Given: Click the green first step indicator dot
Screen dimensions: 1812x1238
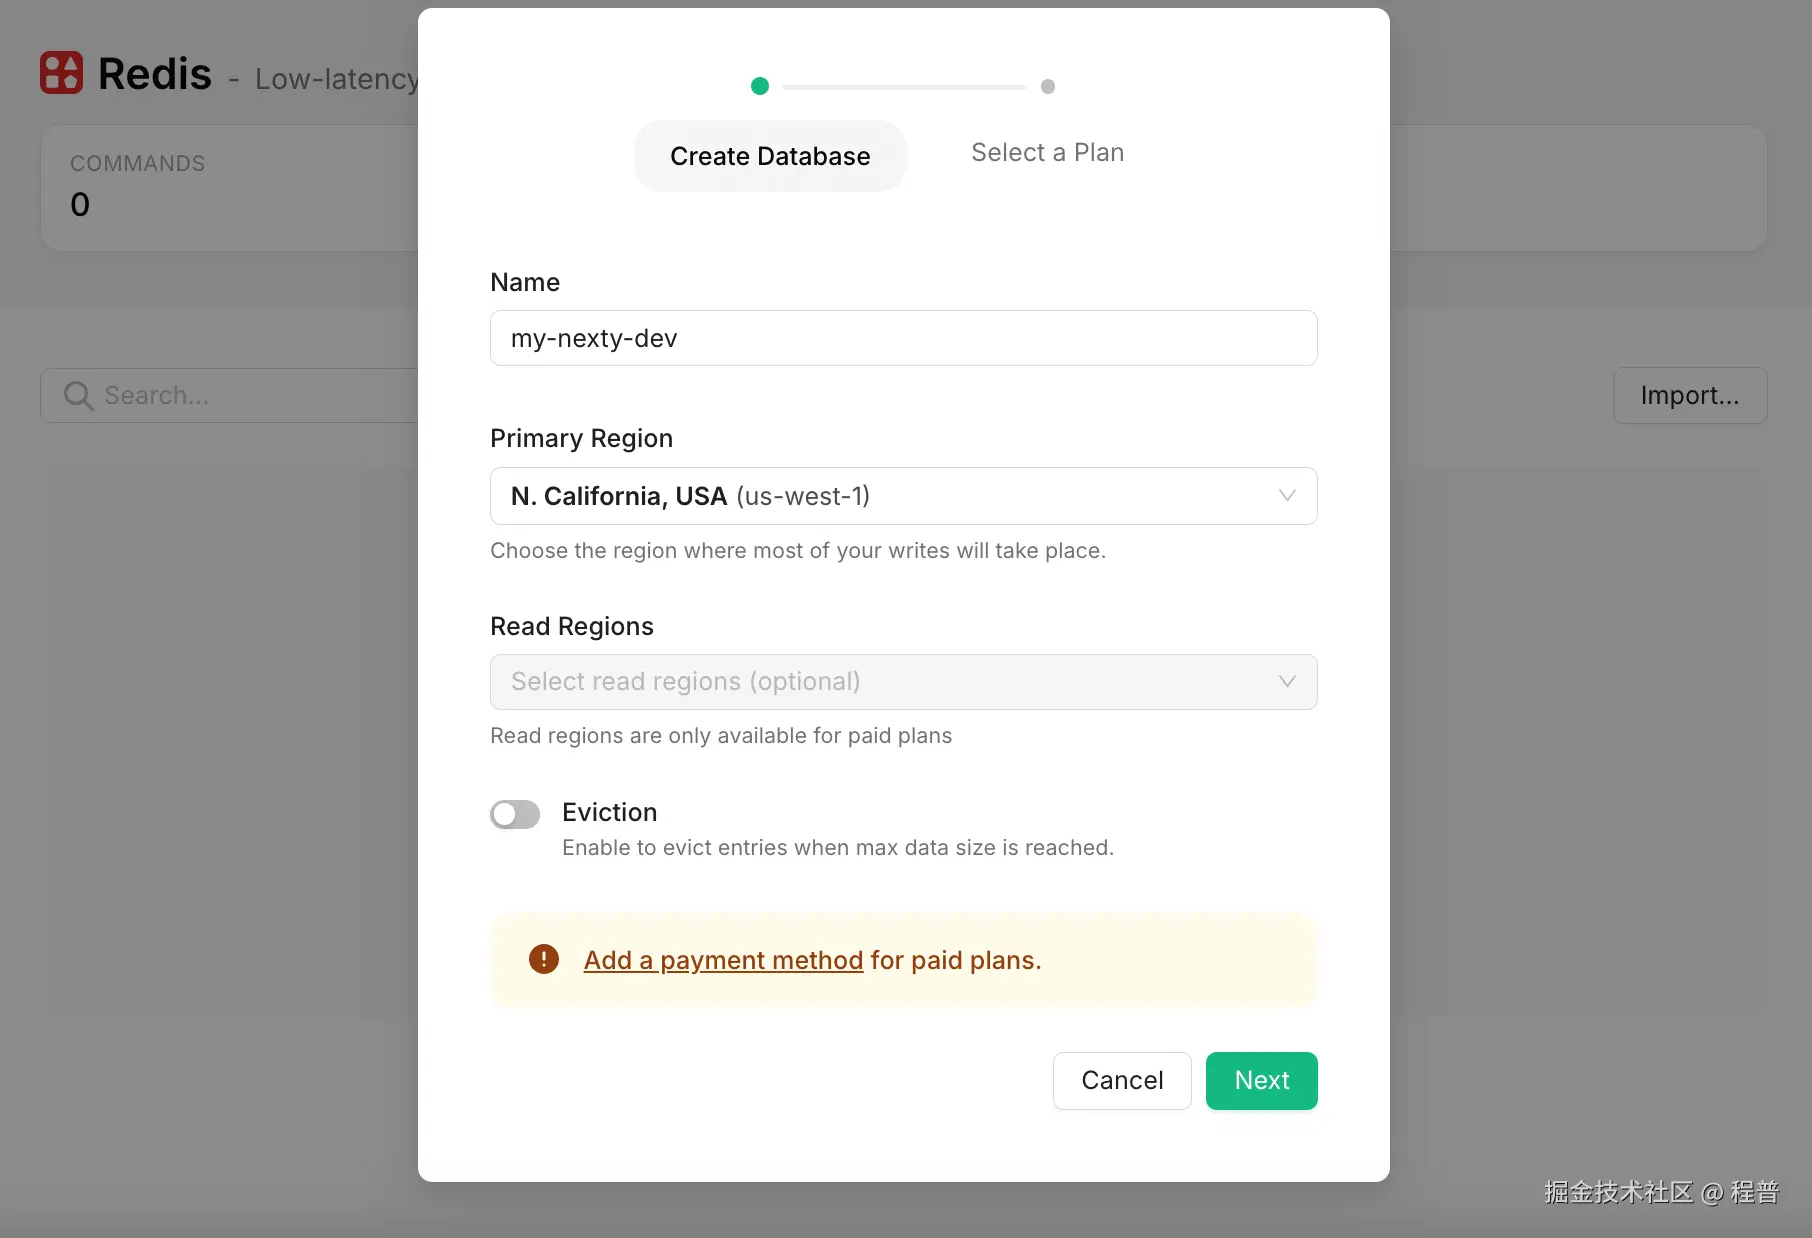Looking at the screenshot, I should point(760,86).
